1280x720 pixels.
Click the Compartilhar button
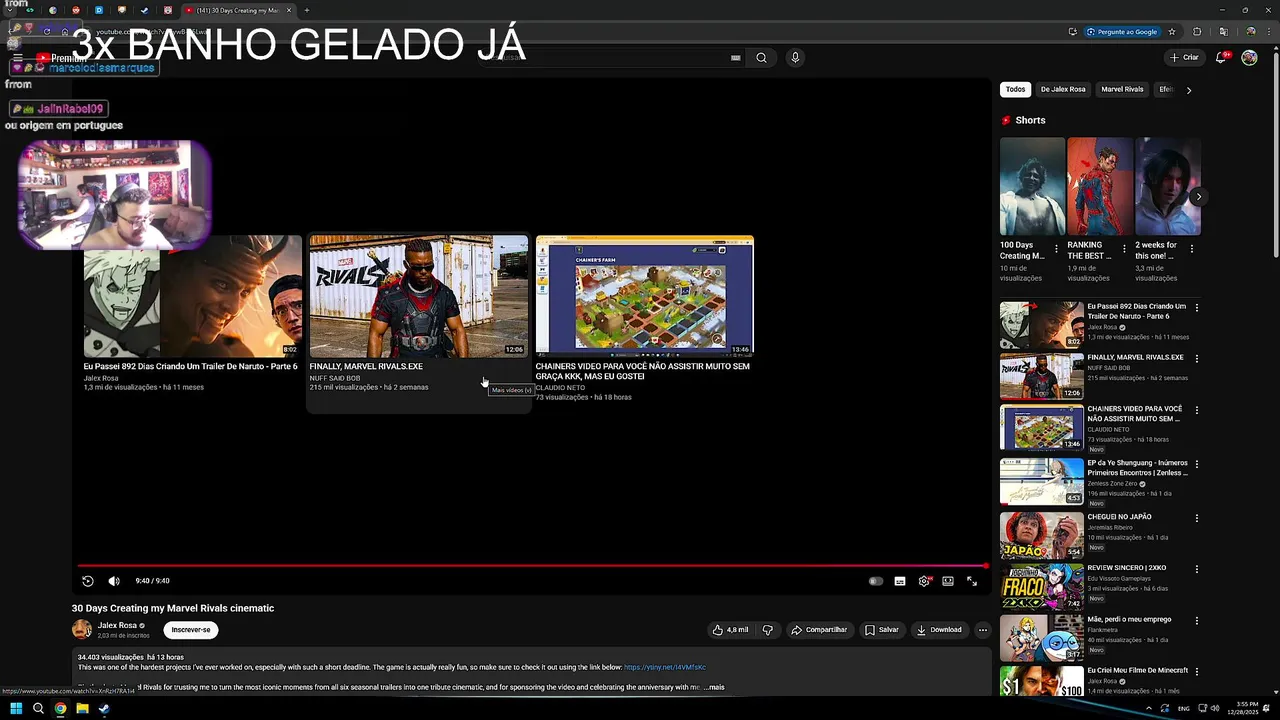(818, 630)
